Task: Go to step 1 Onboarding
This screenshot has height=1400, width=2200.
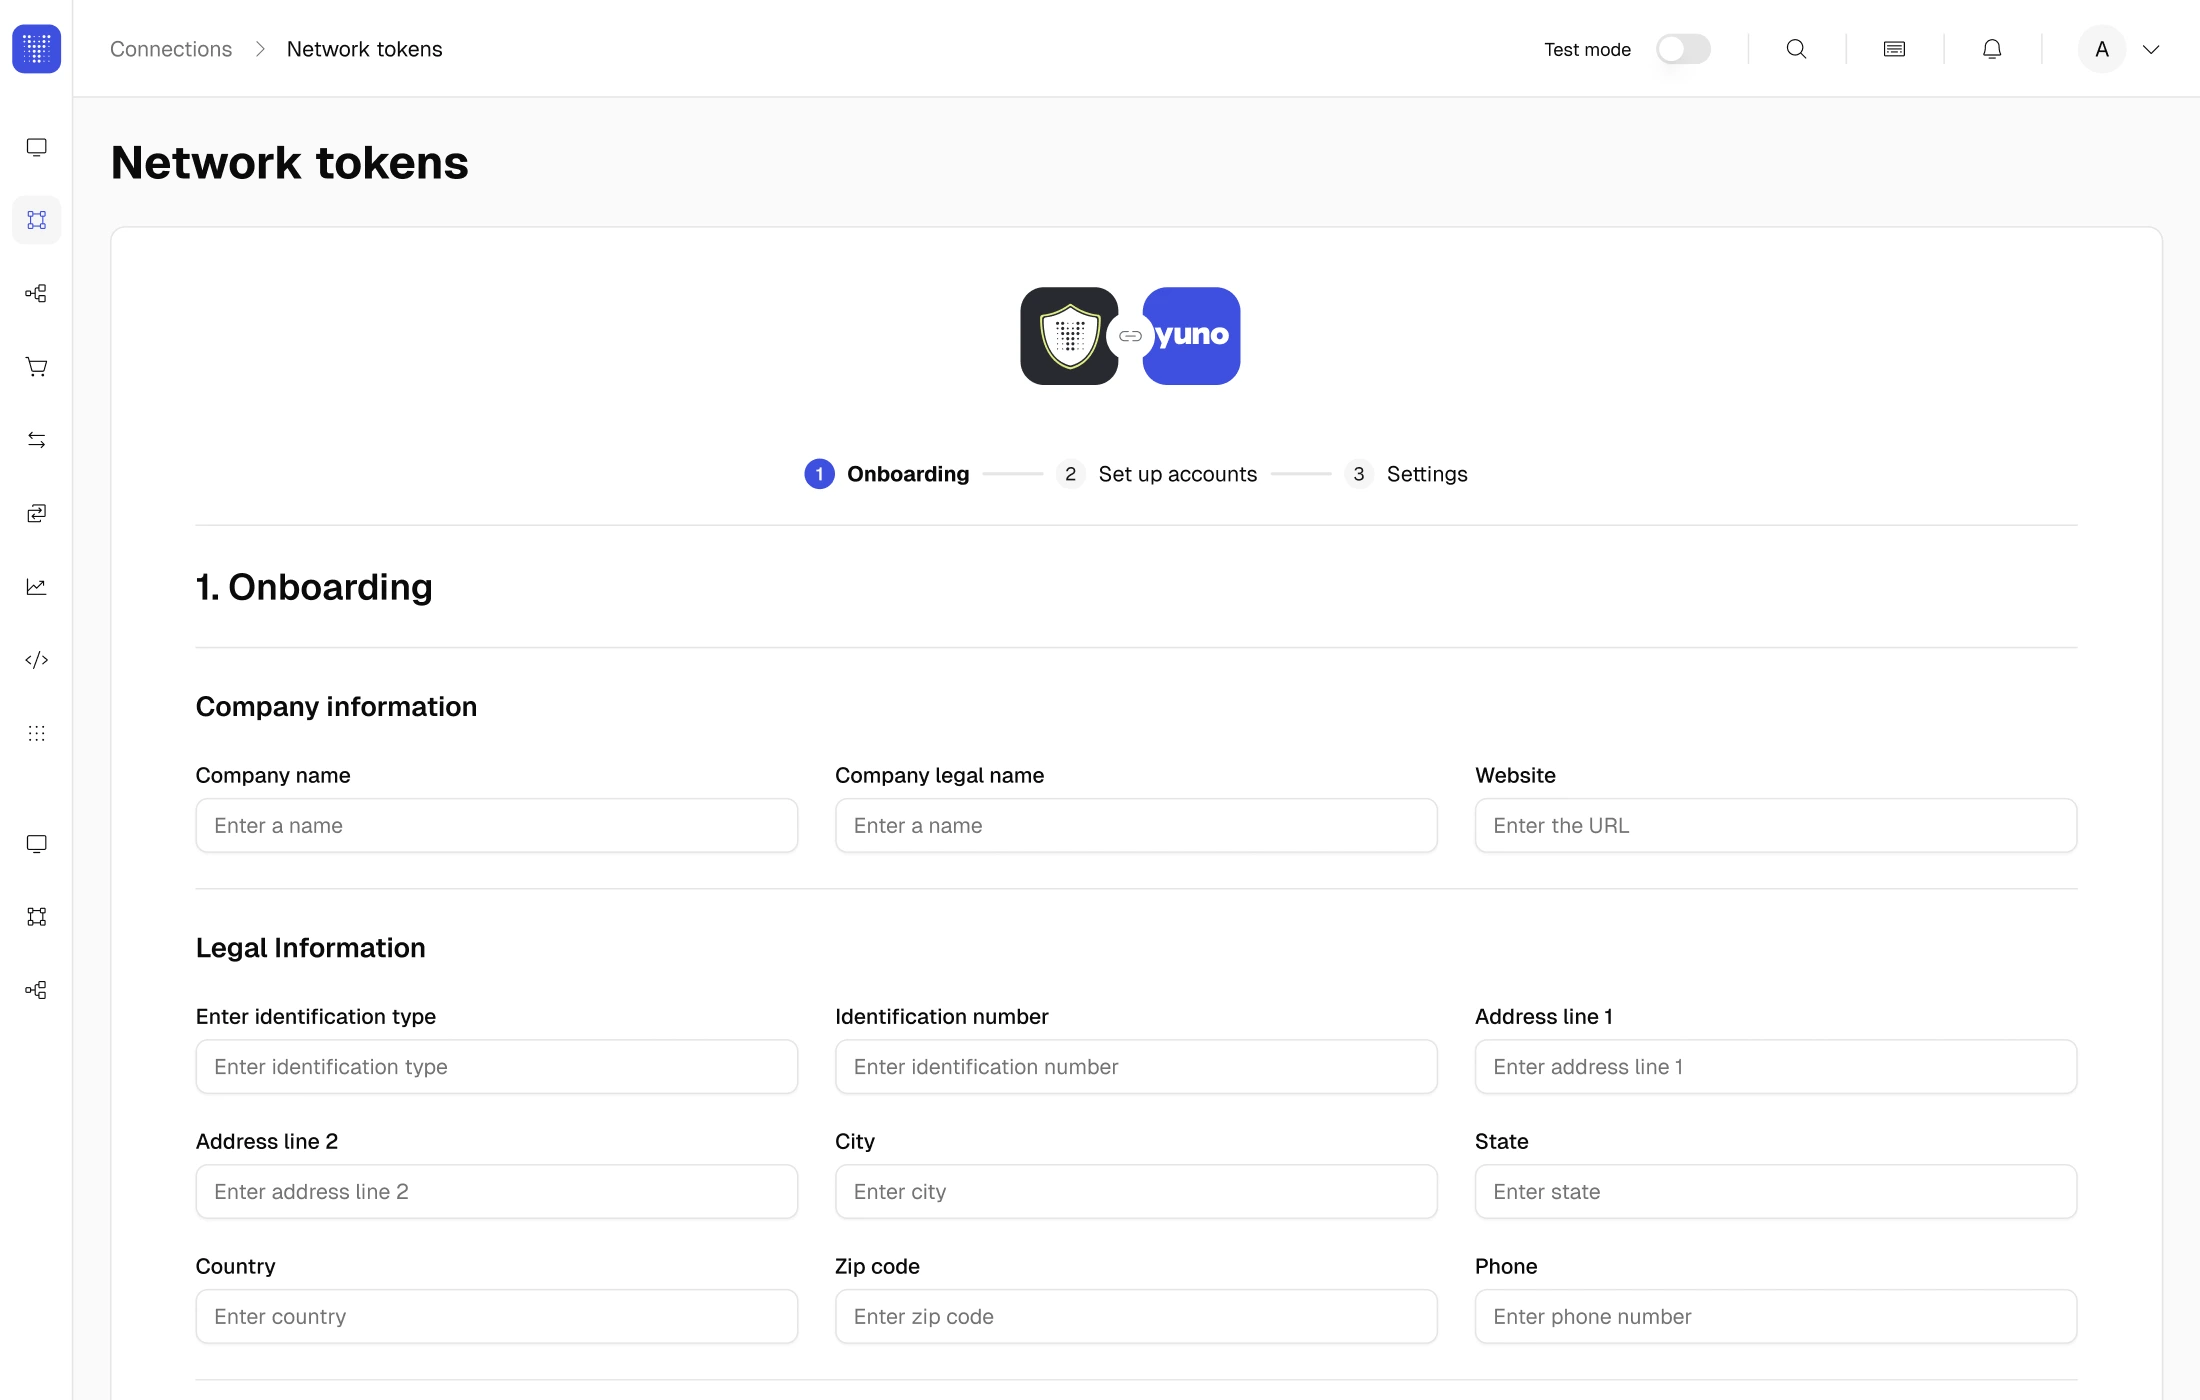Action: tap(887, 474)
